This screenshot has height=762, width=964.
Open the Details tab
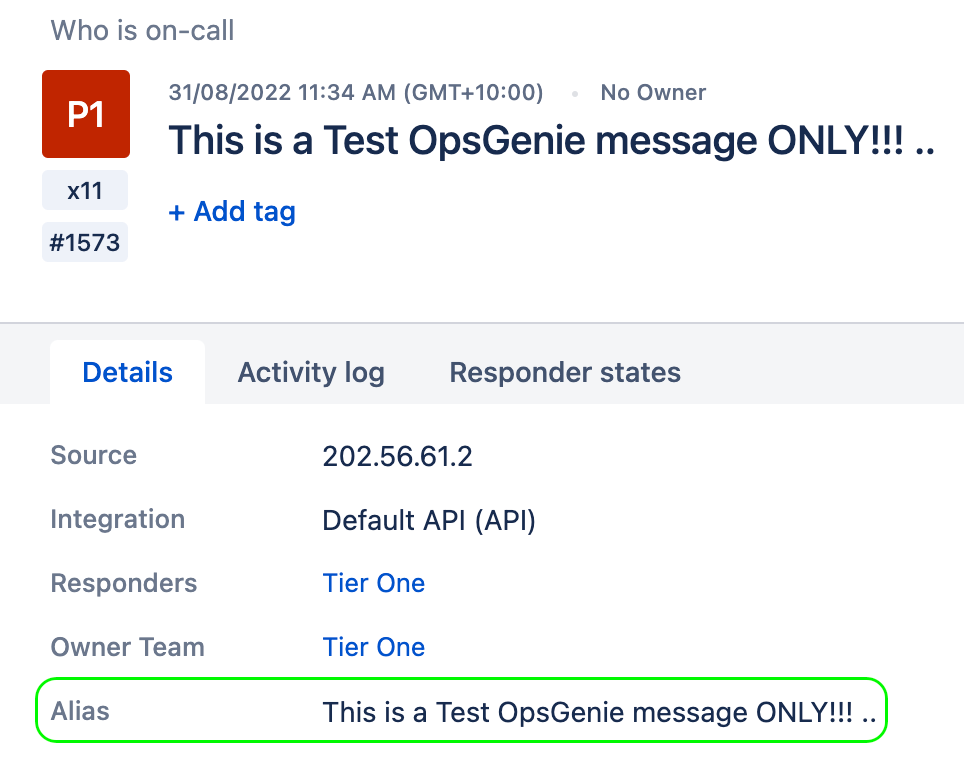click(x=127, y=372)
